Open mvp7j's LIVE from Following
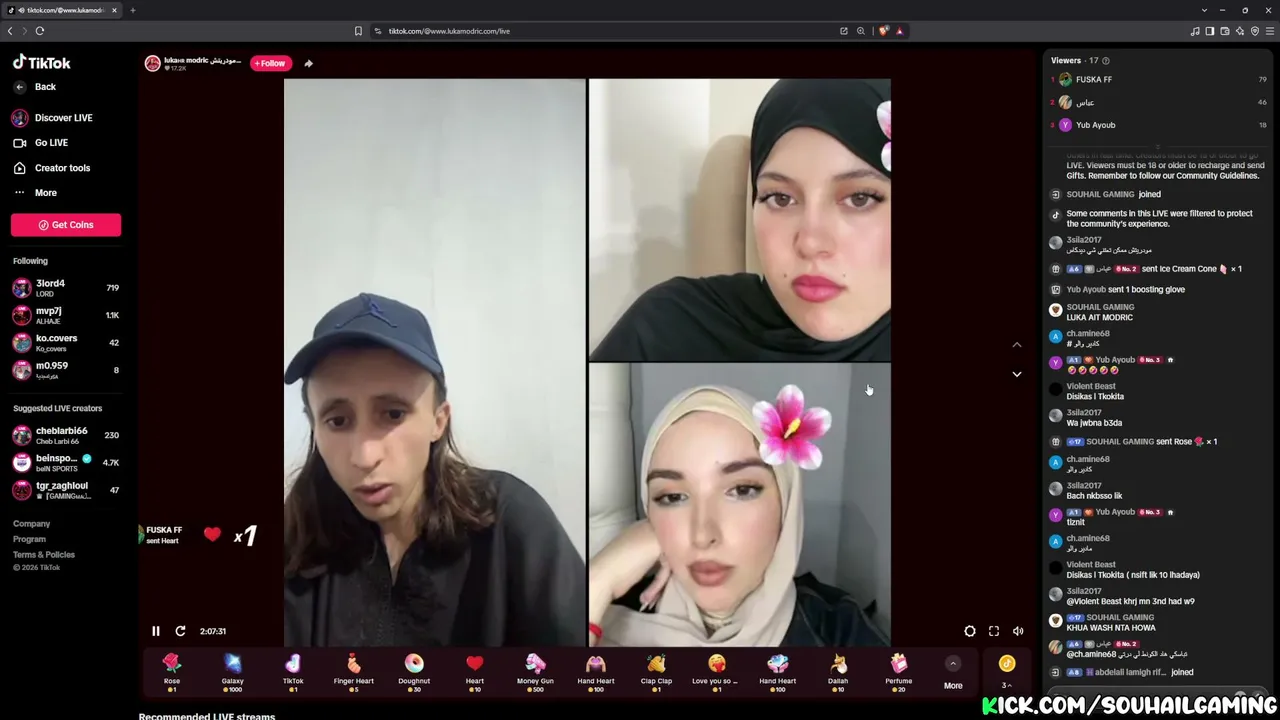The image size is (1280, 720). [x=66, y=315]
